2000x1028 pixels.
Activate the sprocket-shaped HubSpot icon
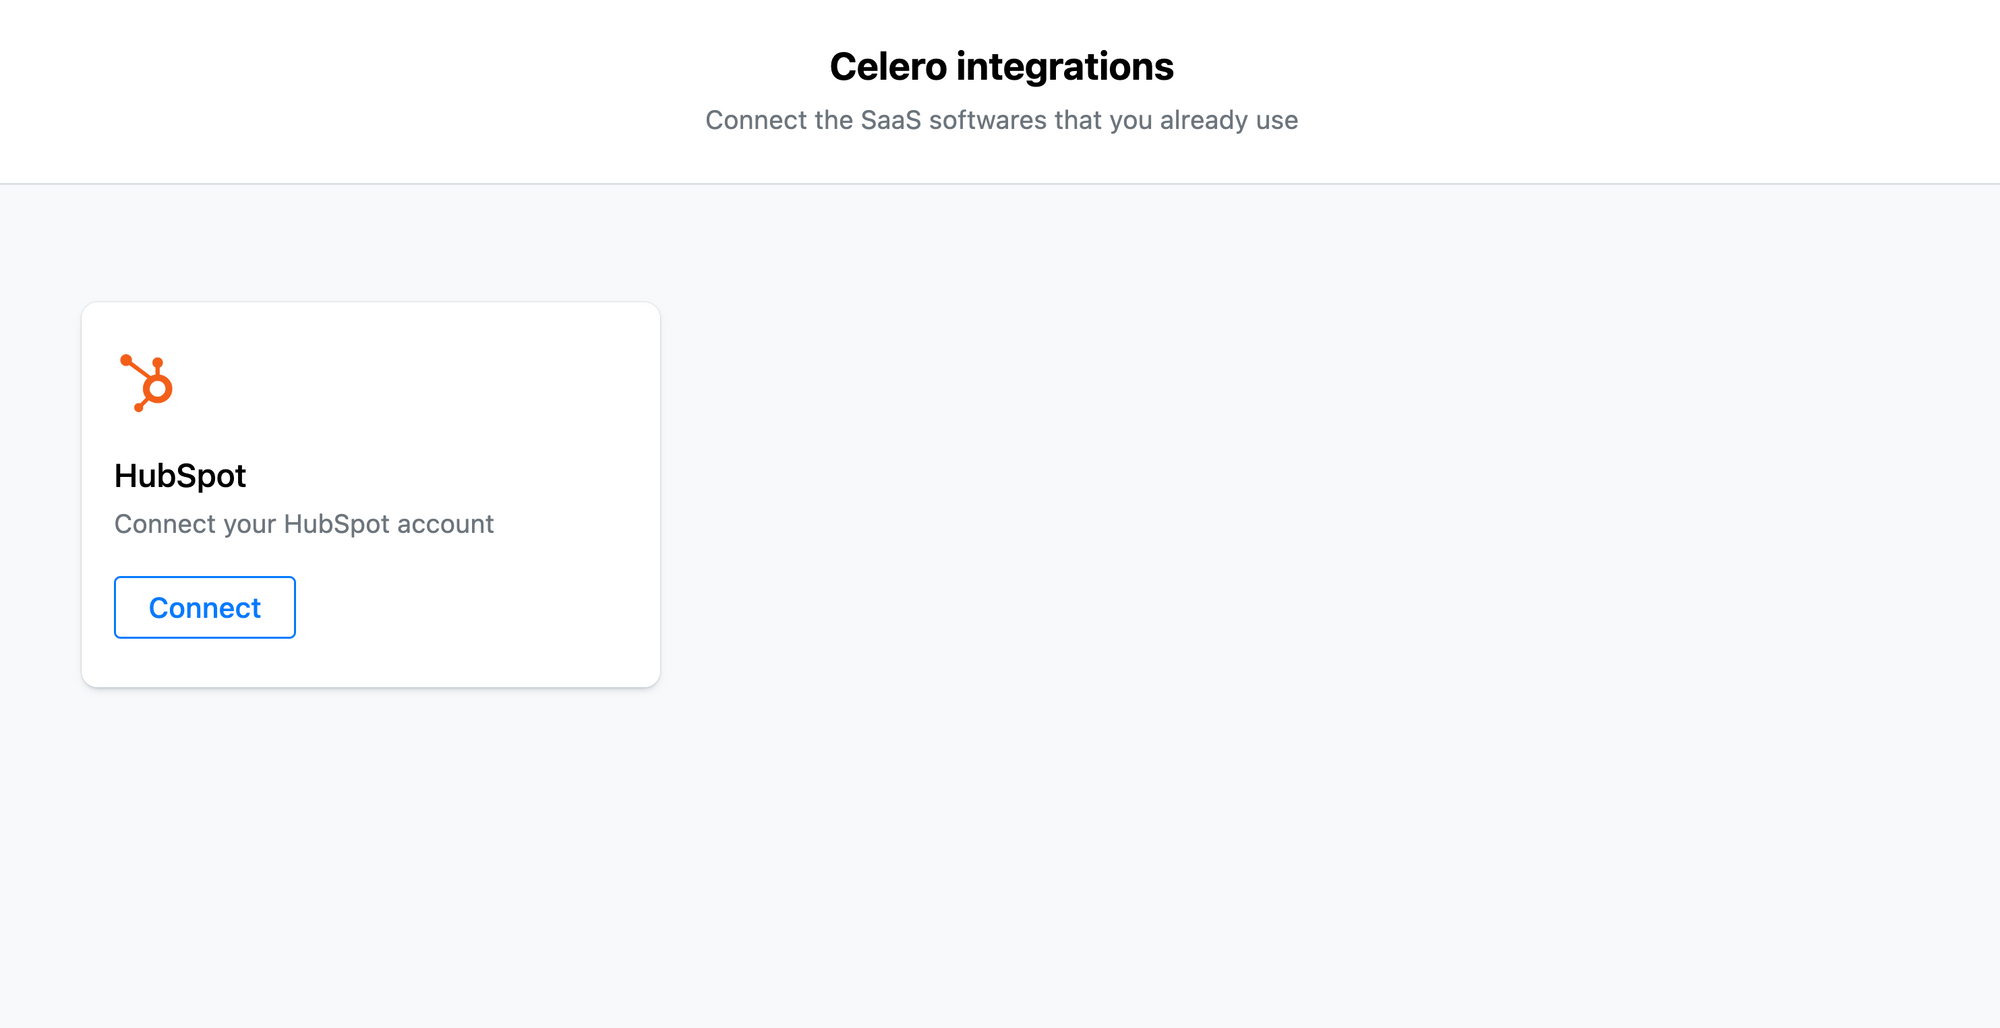pos(146,385)
